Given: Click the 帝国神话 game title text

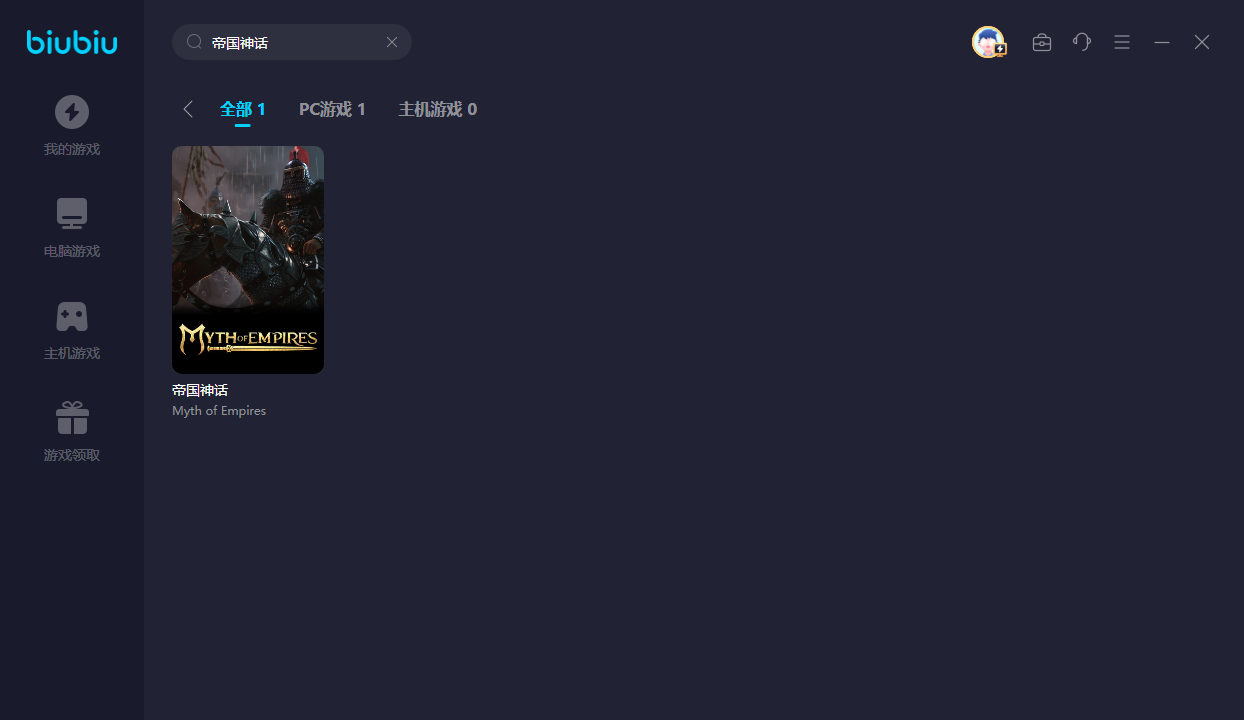Looking at the screenshot, I should point(200,390).
